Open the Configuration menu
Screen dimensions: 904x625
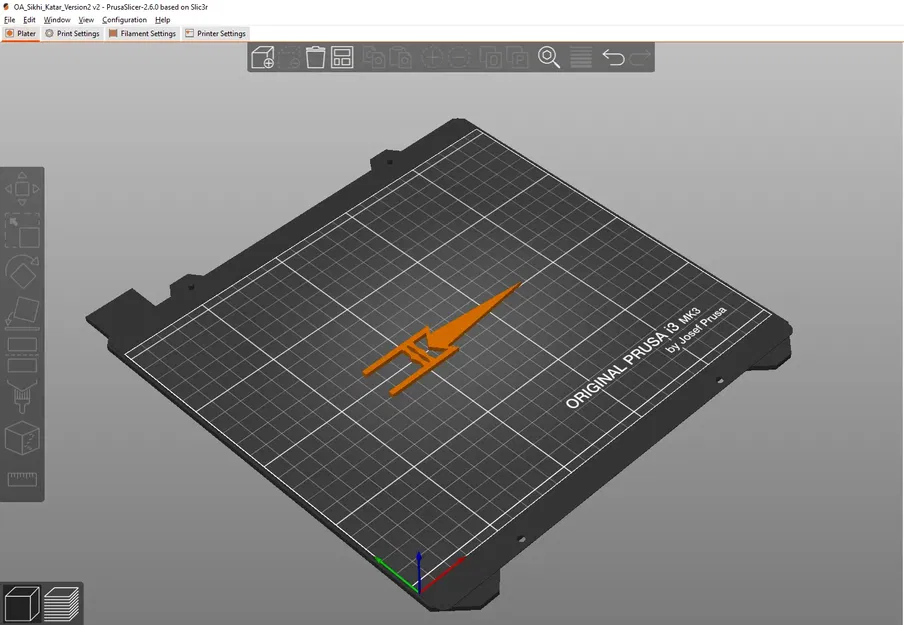124,20
